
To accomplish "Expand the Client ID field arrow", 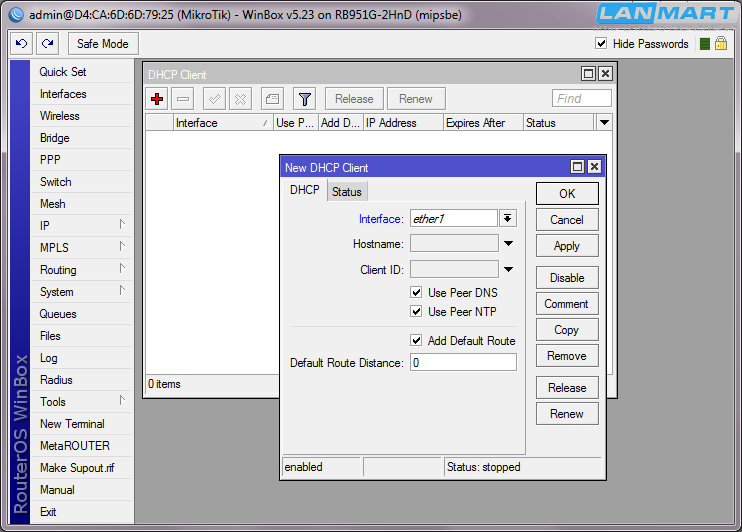I will pos(508,269).
